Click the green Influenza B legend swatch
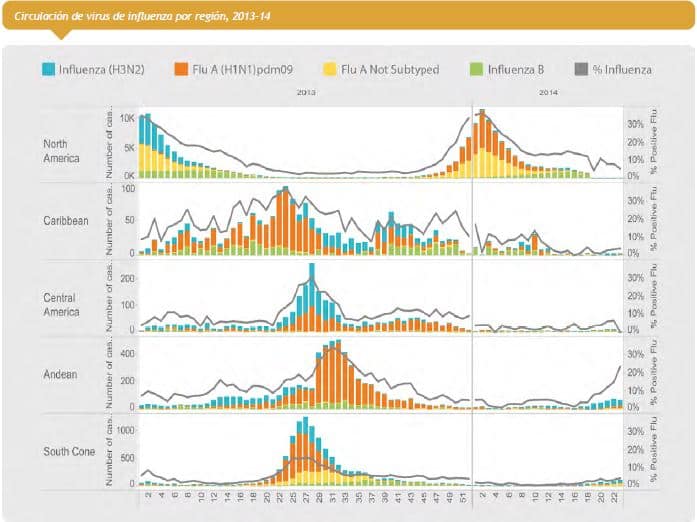The width and height of the screenshot is (697, 522). point(477,70)
